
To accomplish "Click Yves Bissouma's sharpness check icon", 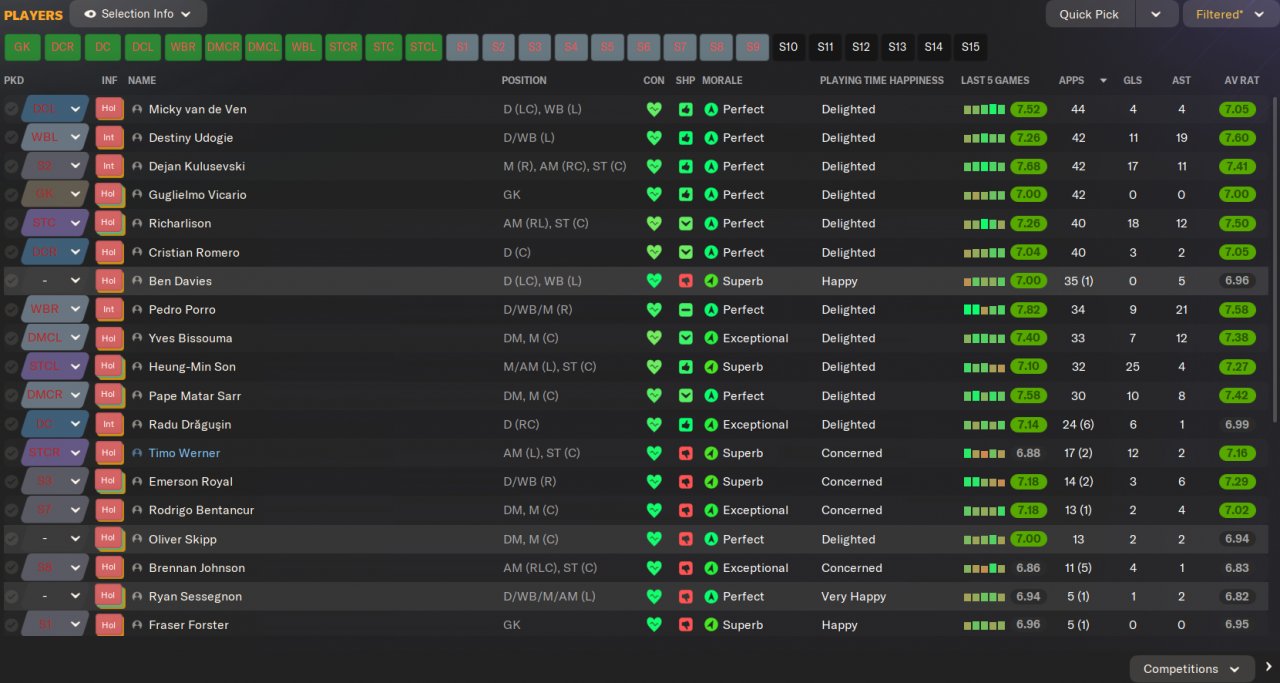I will point(685,338).
